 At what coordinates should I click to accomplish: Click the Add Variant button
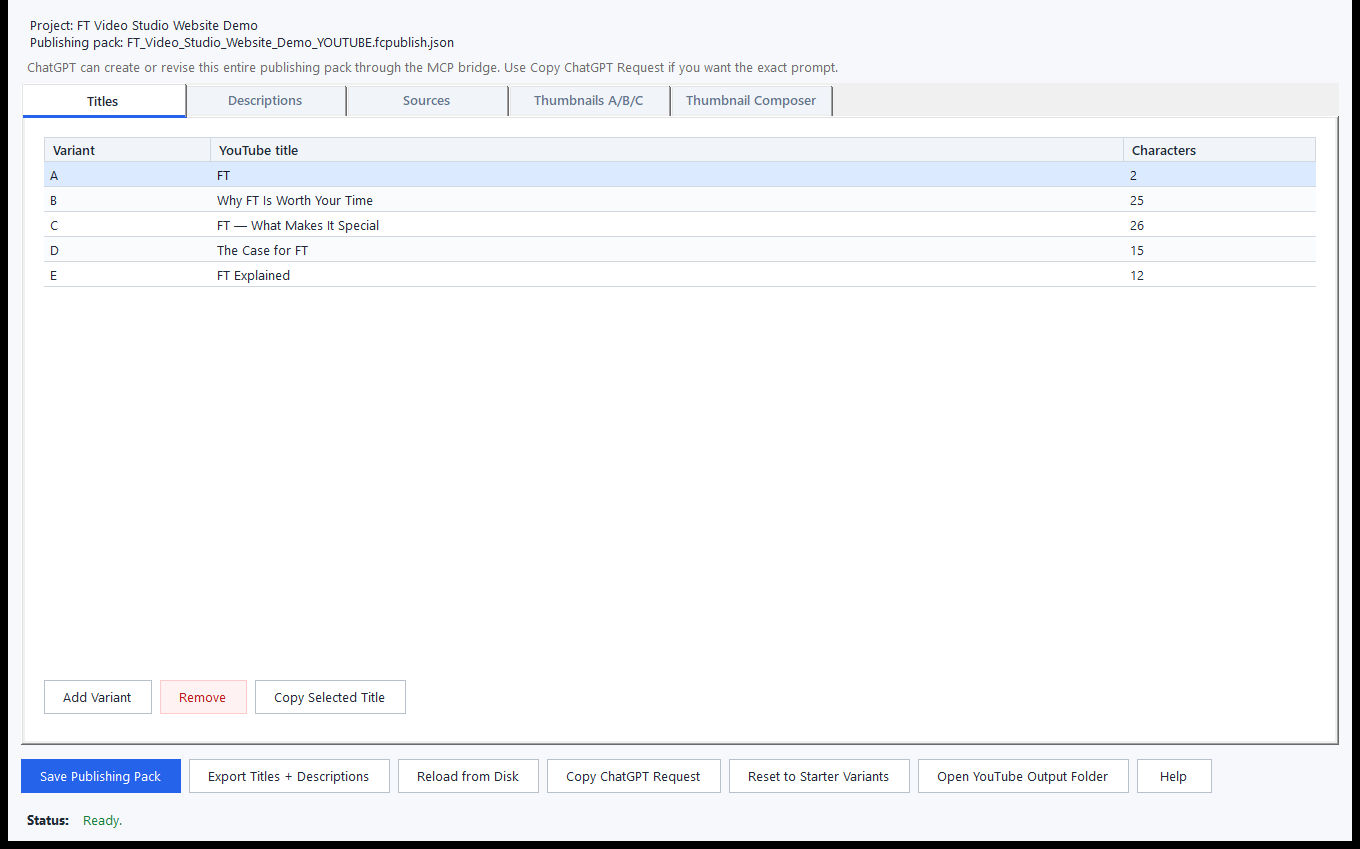point(97,697)
